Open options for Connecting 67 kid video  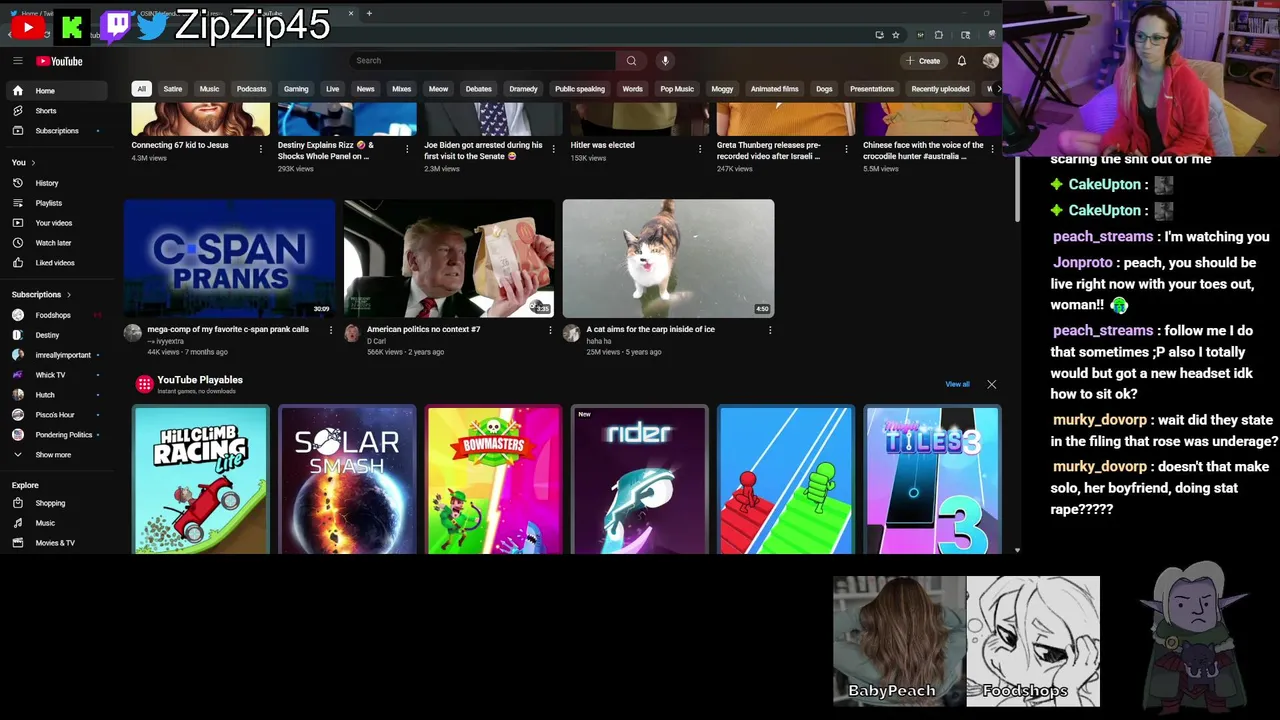[261, 149]
